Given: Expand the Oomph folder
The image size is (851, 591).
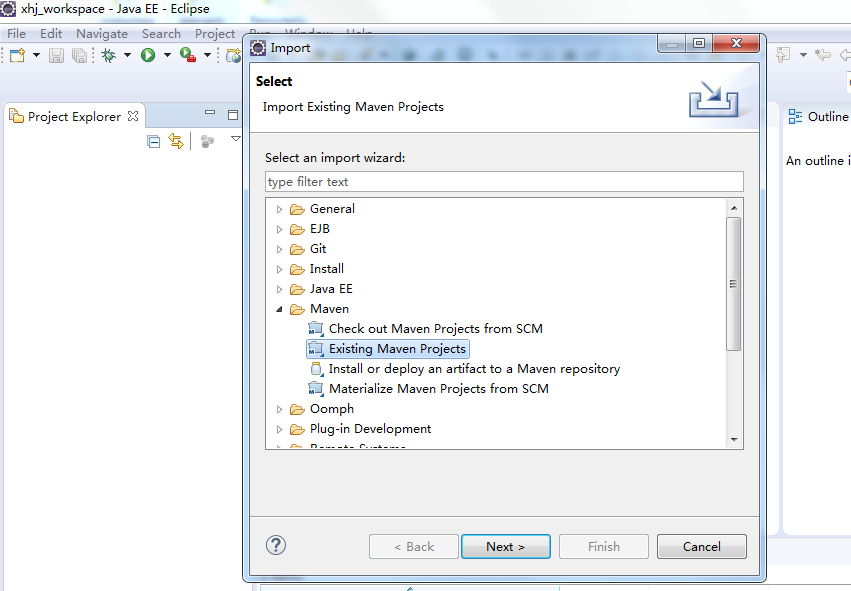Looking at the screenshot, I should [280, 409].
